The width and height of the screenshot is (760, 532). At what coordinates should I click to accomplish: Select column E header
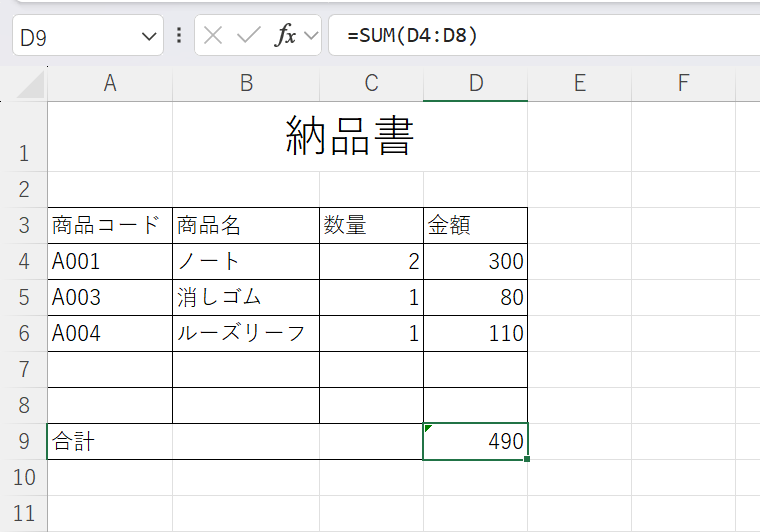pos(580,84)
